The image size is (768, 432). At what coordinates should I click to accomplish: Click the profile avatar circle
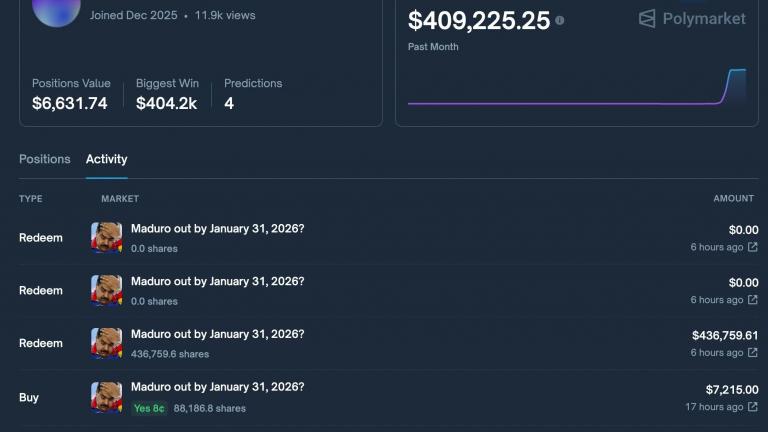(x=56, y=8)
